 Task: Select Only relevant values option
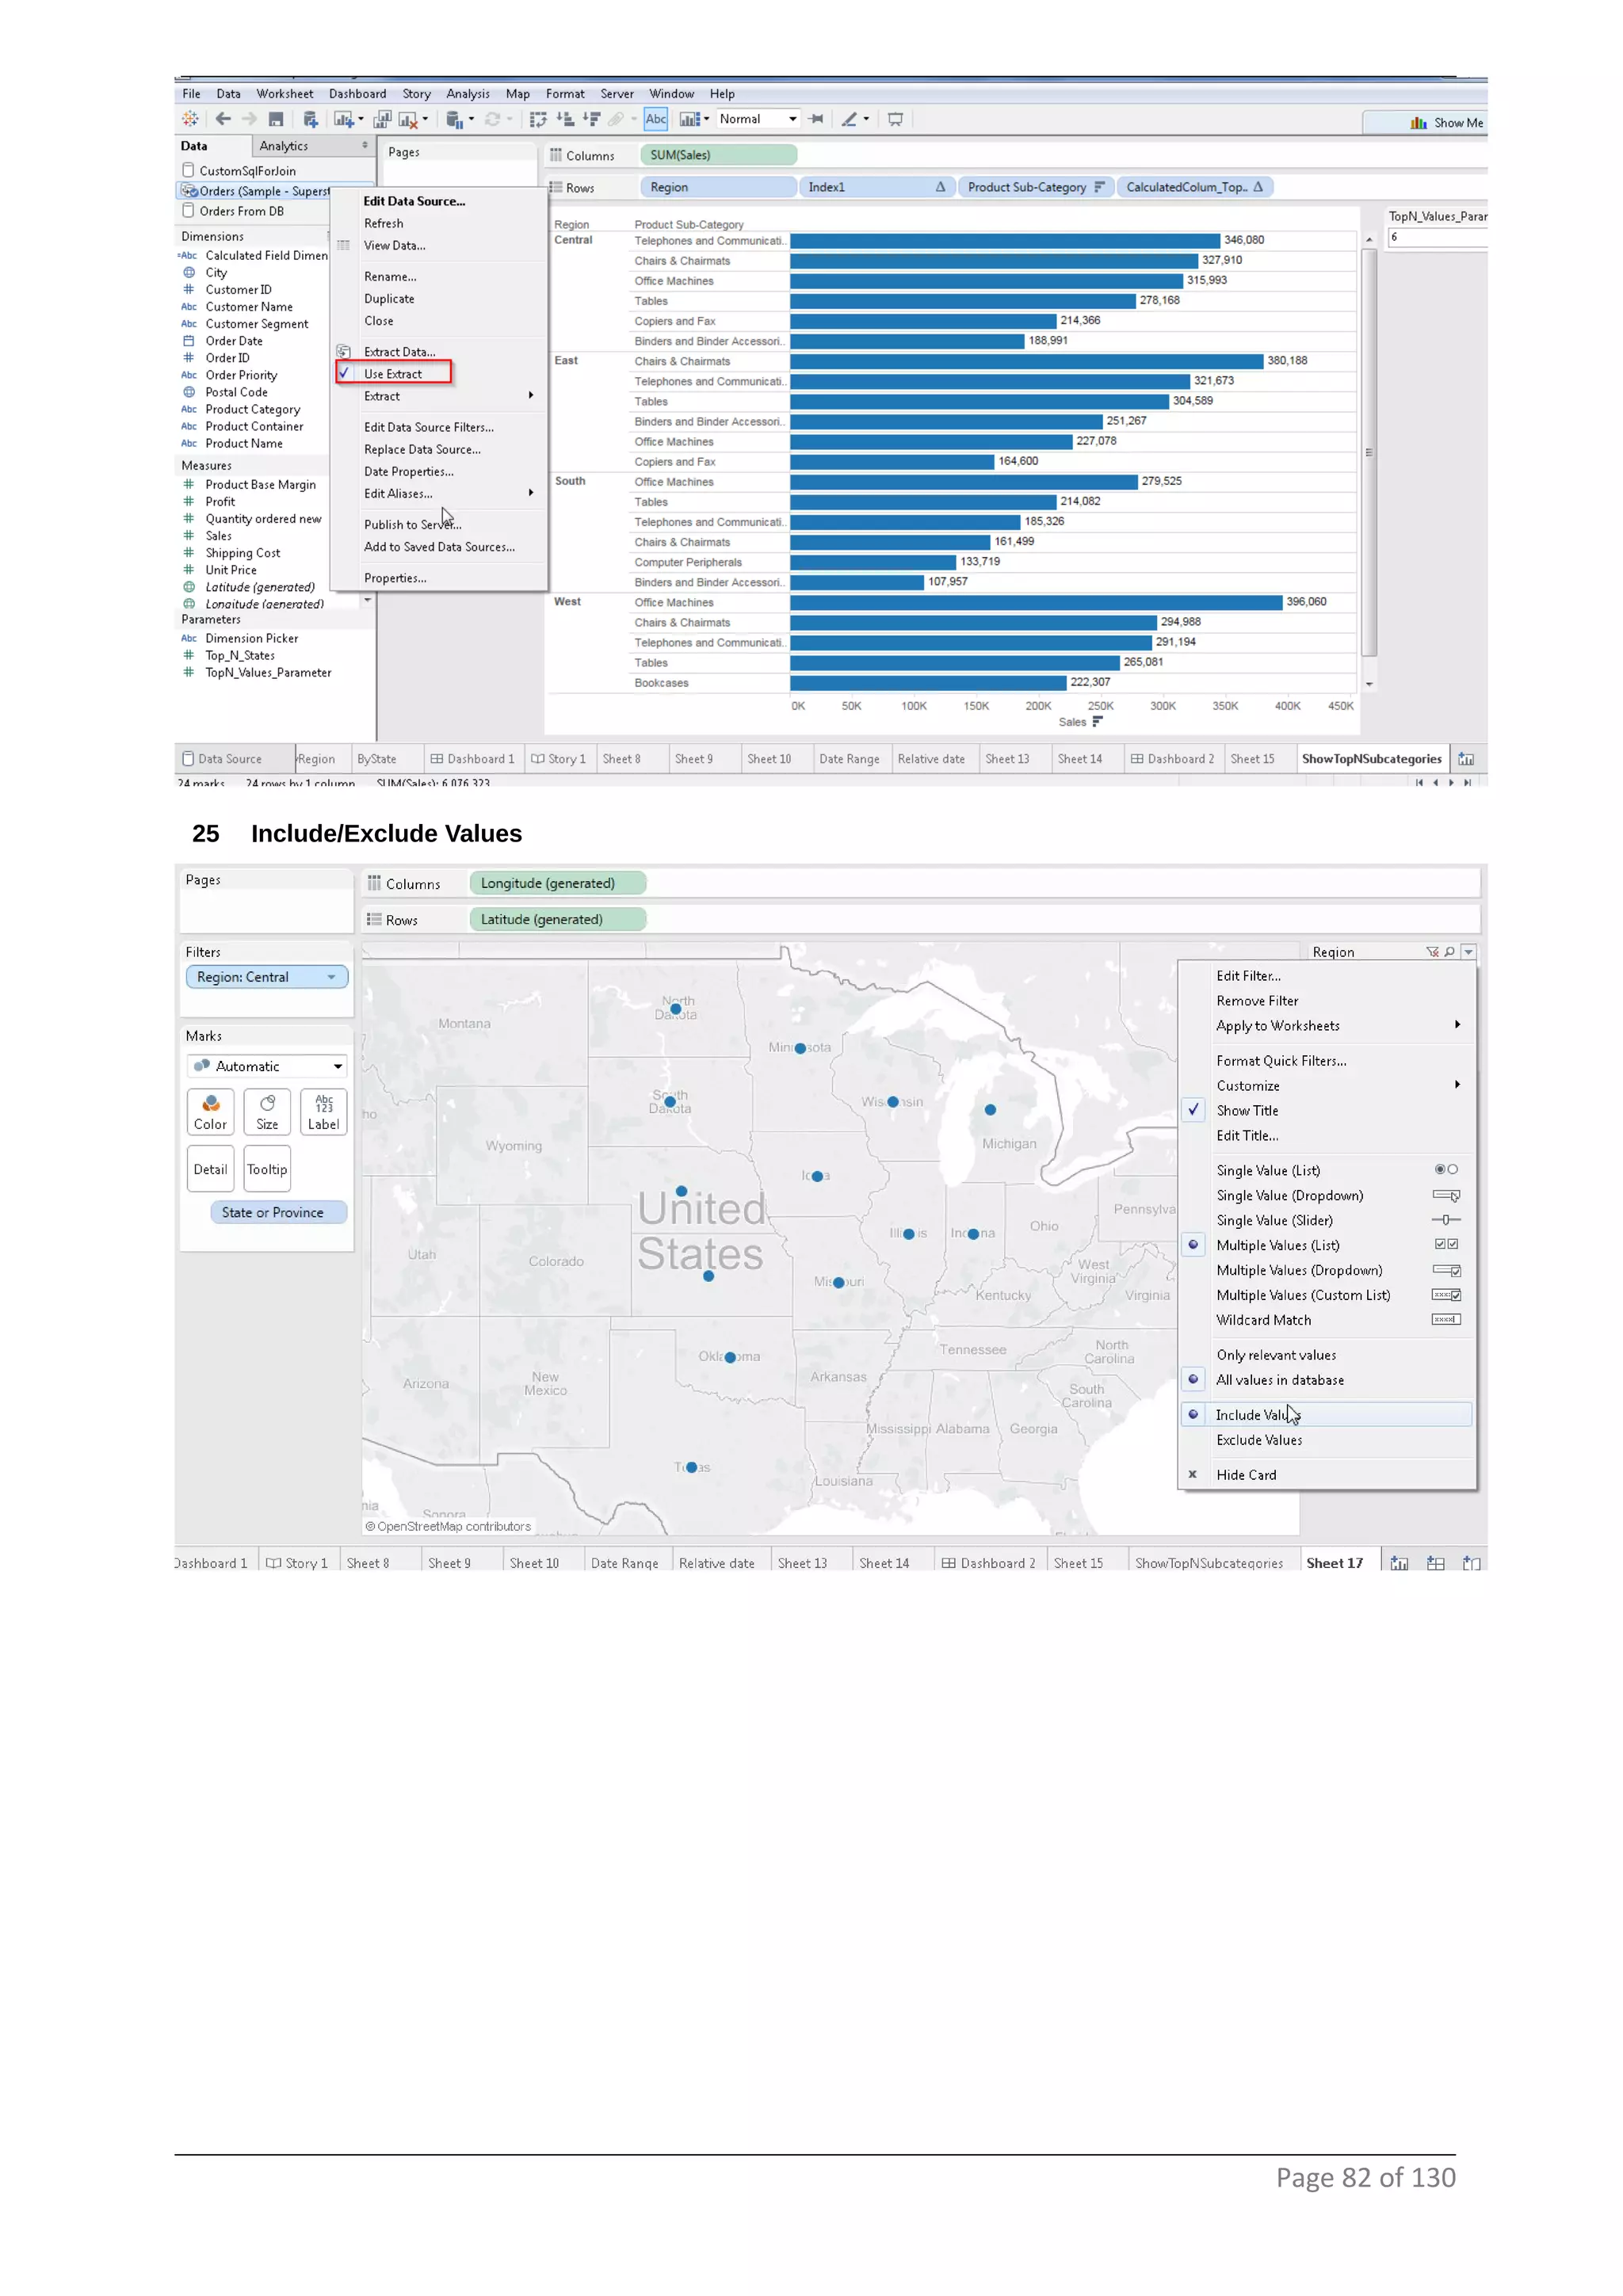[x=1276, y=1355]
